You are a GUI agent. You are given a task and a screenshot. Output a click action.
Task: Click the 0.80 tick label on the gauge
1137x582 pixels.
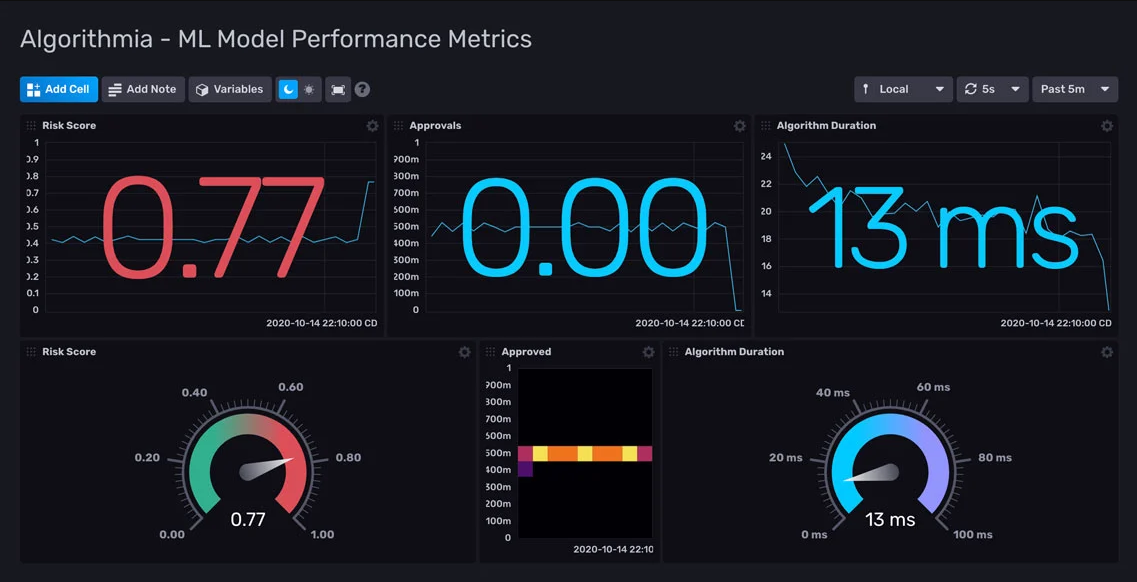point(348,457)
